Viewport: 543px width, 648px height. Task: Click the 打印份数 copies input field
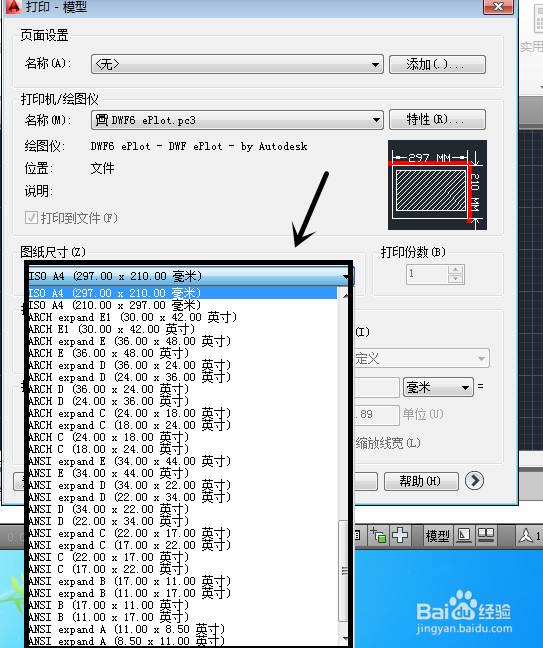[x=427, y=274]
